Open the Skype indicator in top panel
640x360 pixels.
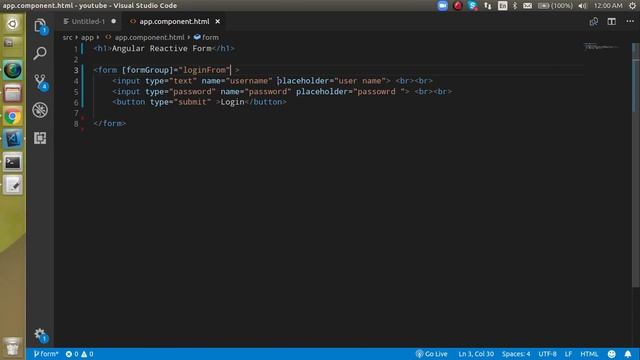click(473, 6)
